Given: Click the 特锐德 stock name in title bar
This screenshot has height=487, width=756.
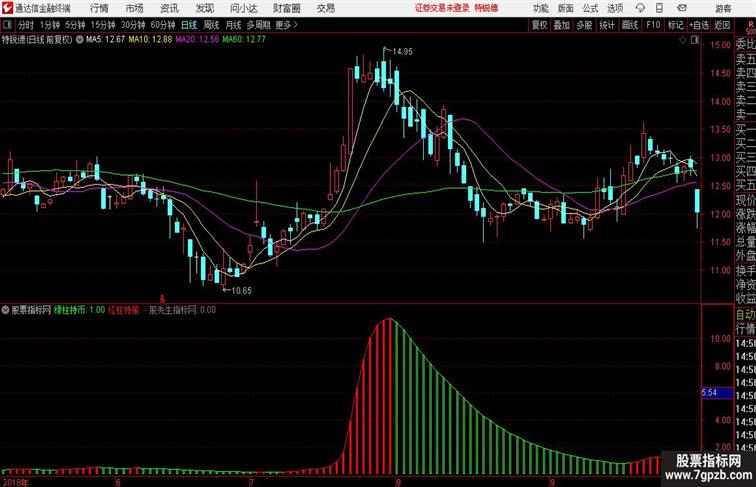Looking at the screenshot, I should tap(486, 8).
